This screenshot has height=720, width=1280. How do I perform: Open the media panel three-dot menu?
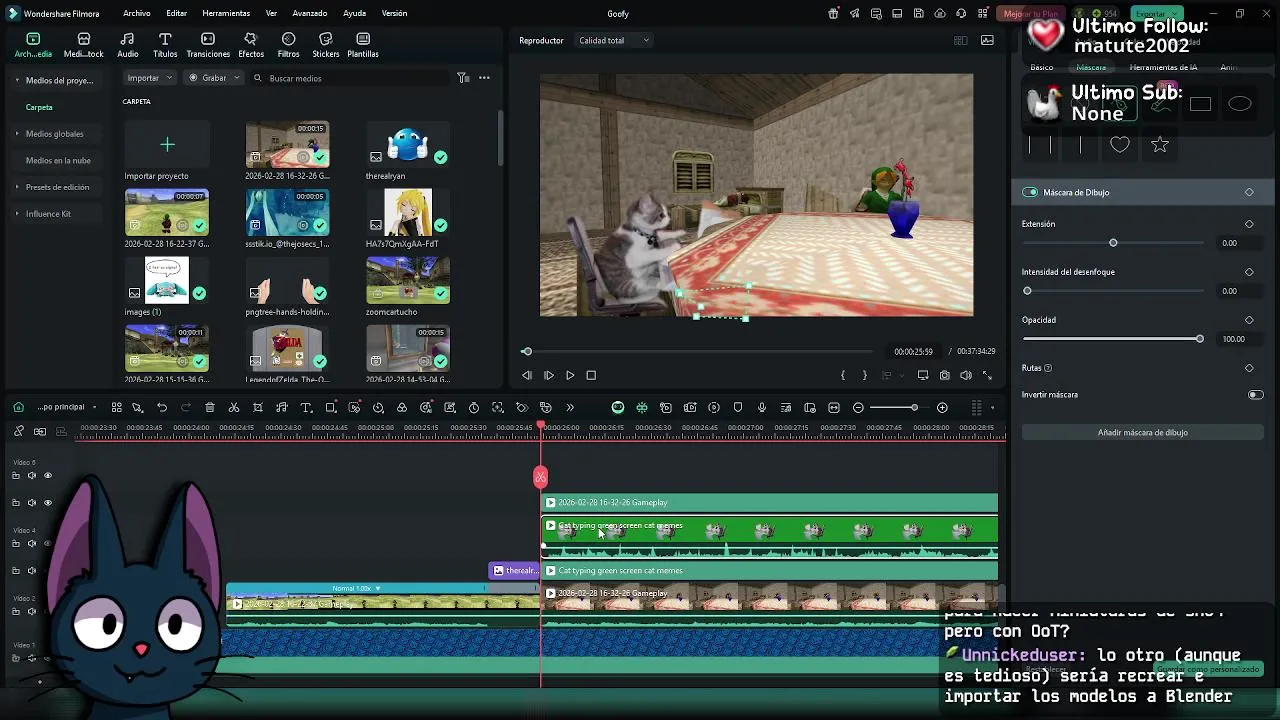[x=484, y=78]
